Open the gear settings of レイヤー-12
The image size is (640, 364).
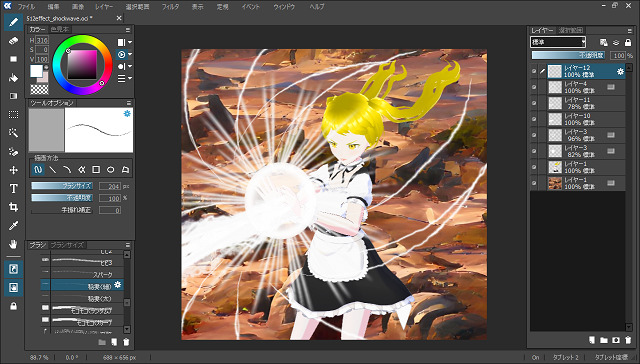coord(620,71)
